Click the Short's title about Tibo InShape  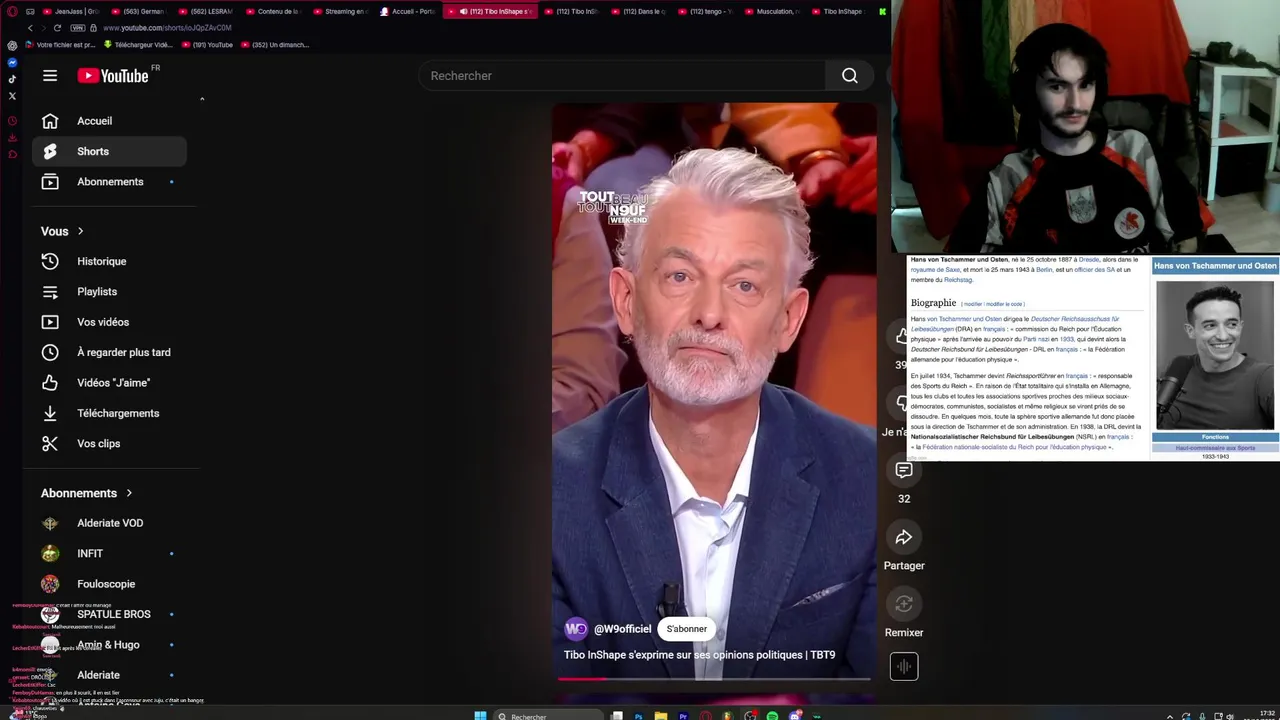coord(699,655)
